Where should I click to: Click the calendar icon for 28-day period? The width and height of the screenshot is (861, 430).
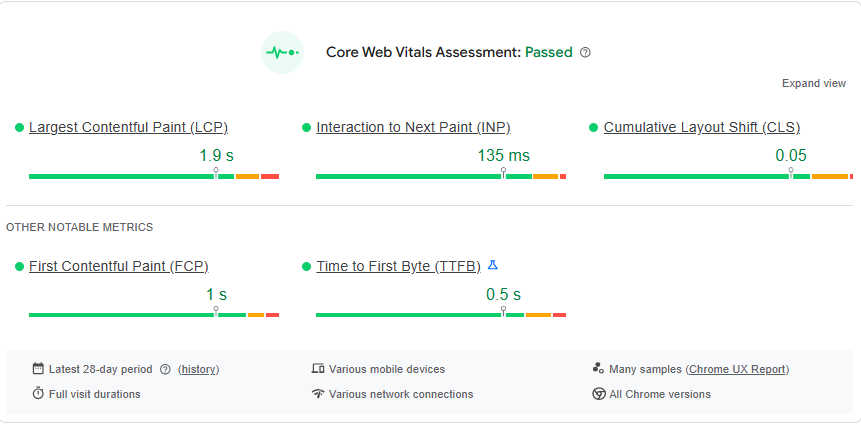38,369
